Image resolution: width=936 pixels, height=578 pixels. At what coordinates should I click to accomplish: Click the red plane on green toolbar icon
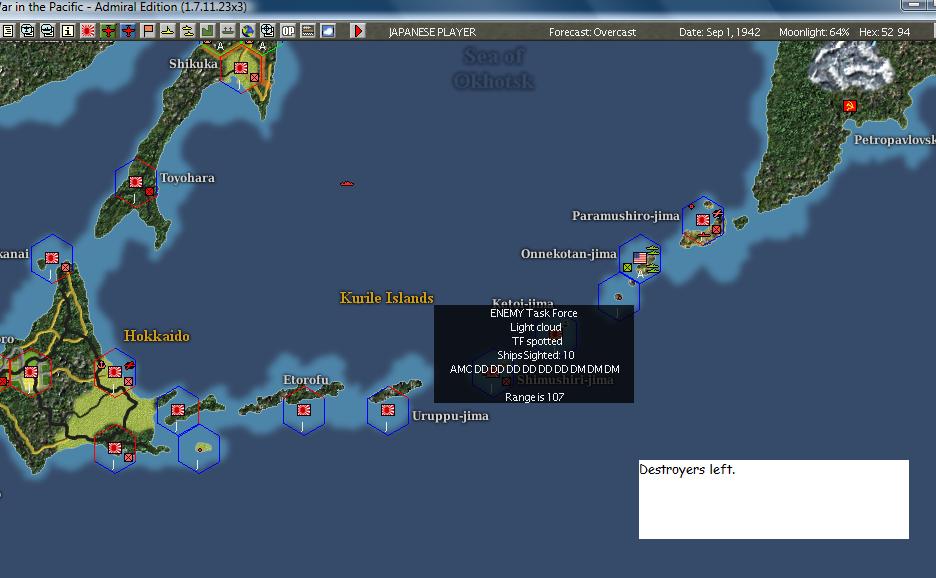(107, 31)
